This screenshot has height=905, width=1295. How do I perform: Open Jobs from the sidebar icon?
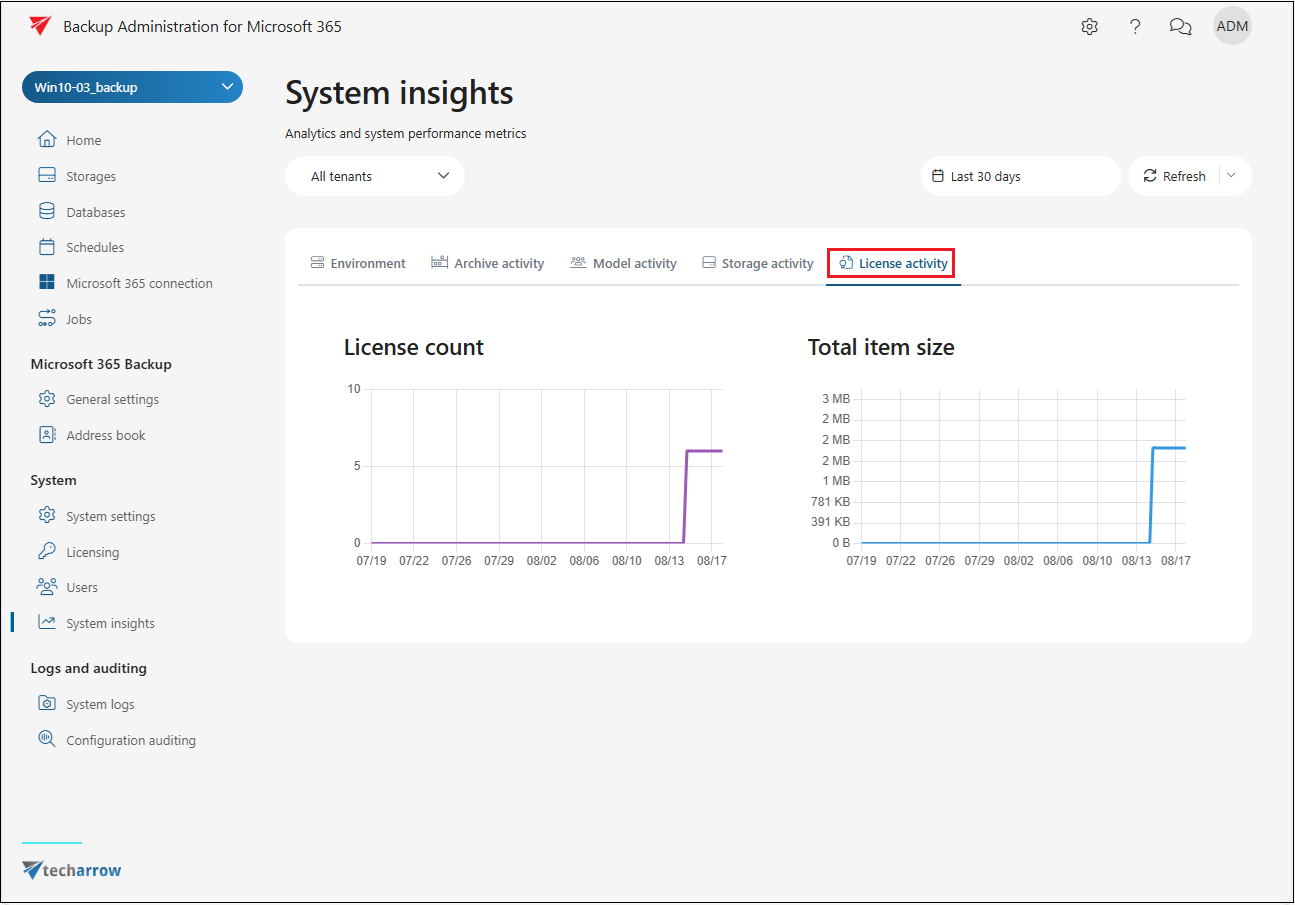coord(47,319)
